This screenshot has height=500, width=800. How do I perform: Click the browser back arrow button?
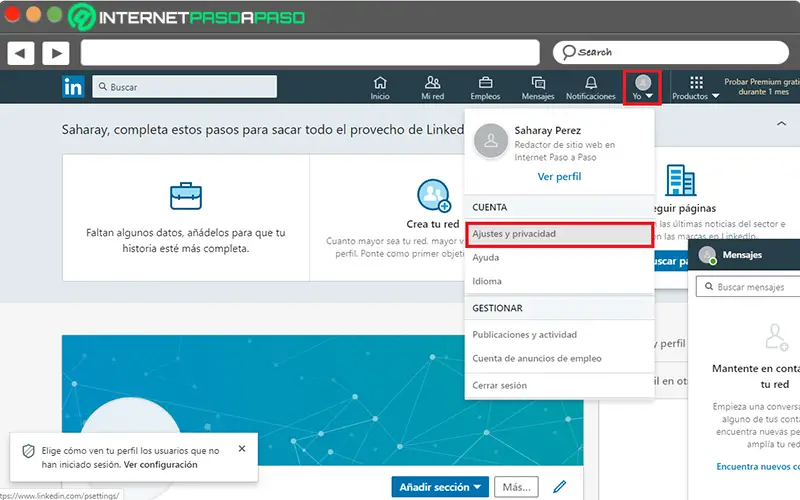(21, 53)
